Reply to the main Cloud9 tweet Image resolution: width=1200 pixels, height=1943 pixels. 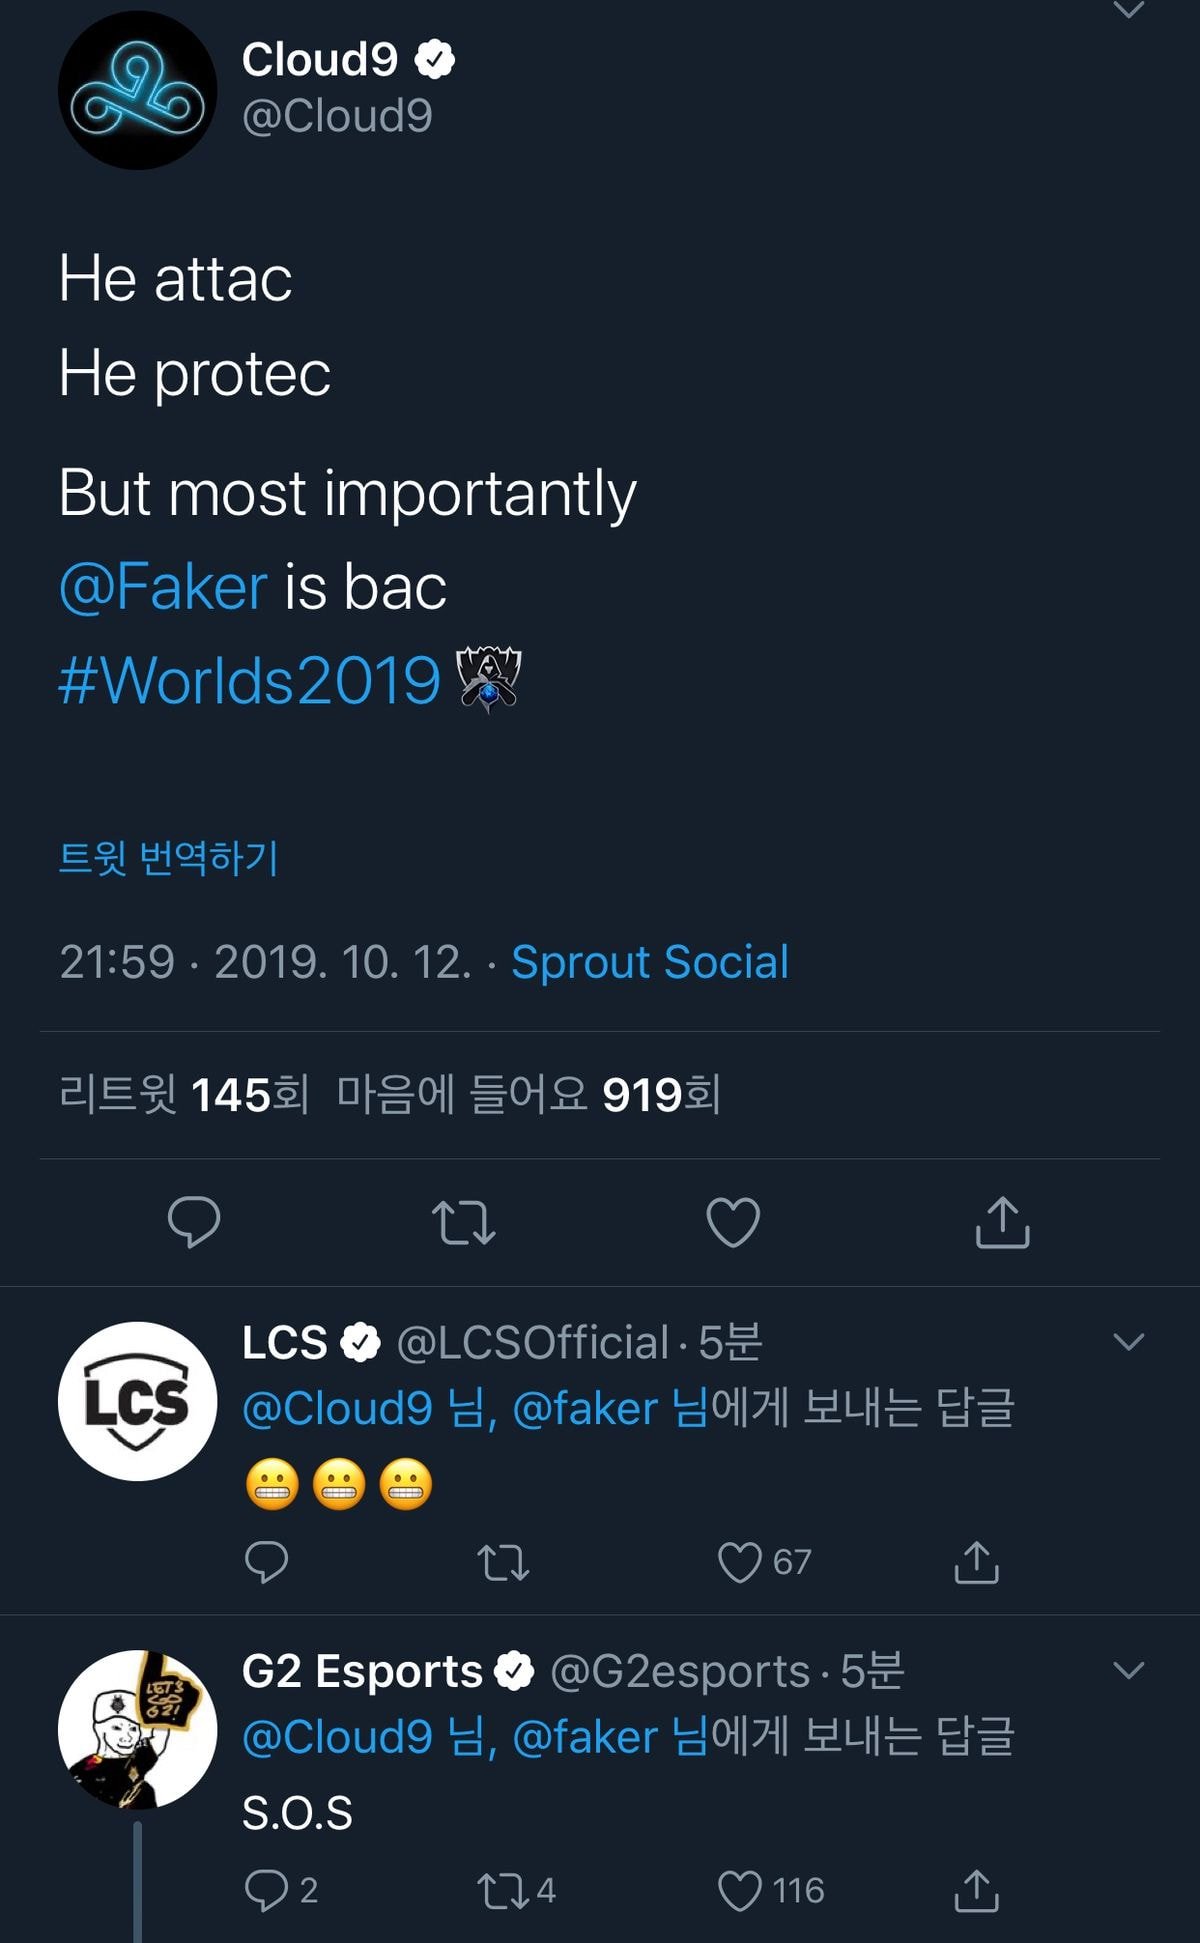194,1221
